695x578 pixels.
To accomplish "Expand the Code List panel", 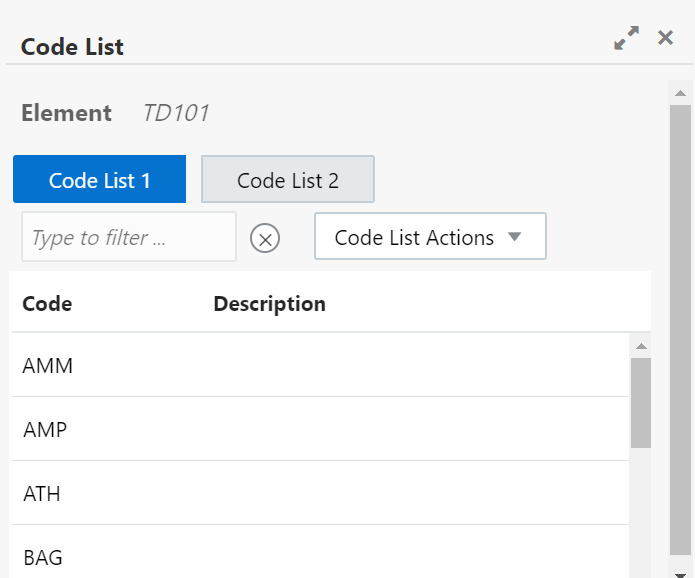I will pyautogui.click(x=627, y=39).
